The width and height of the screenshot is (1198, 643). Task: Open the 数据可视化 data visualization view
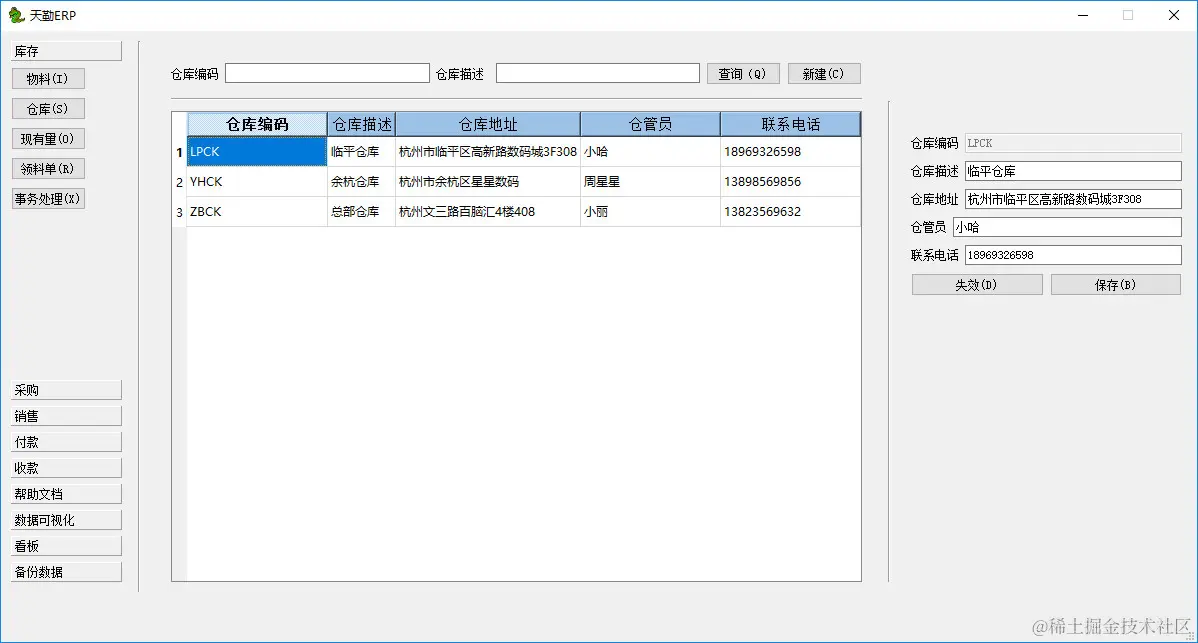coord(65,519)
